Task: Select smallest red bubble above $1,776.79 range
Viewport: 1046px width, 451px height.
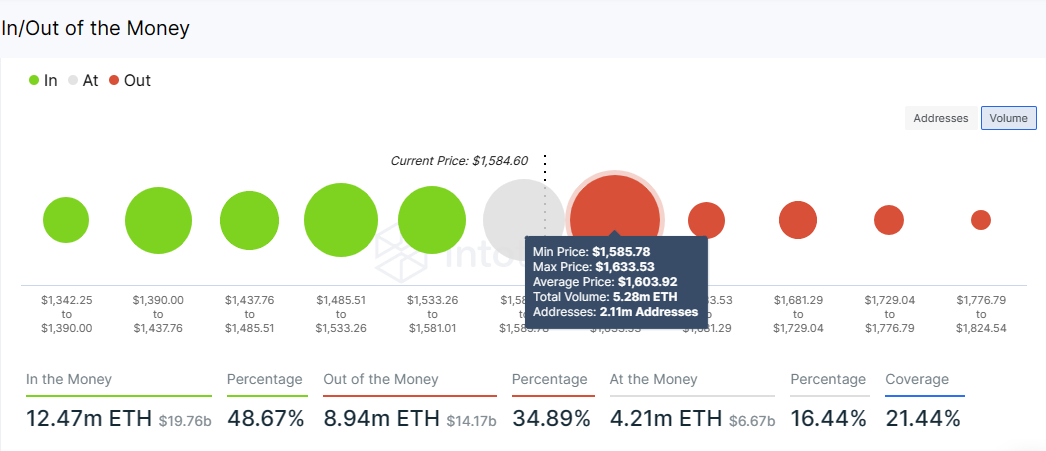Action: 981,220
